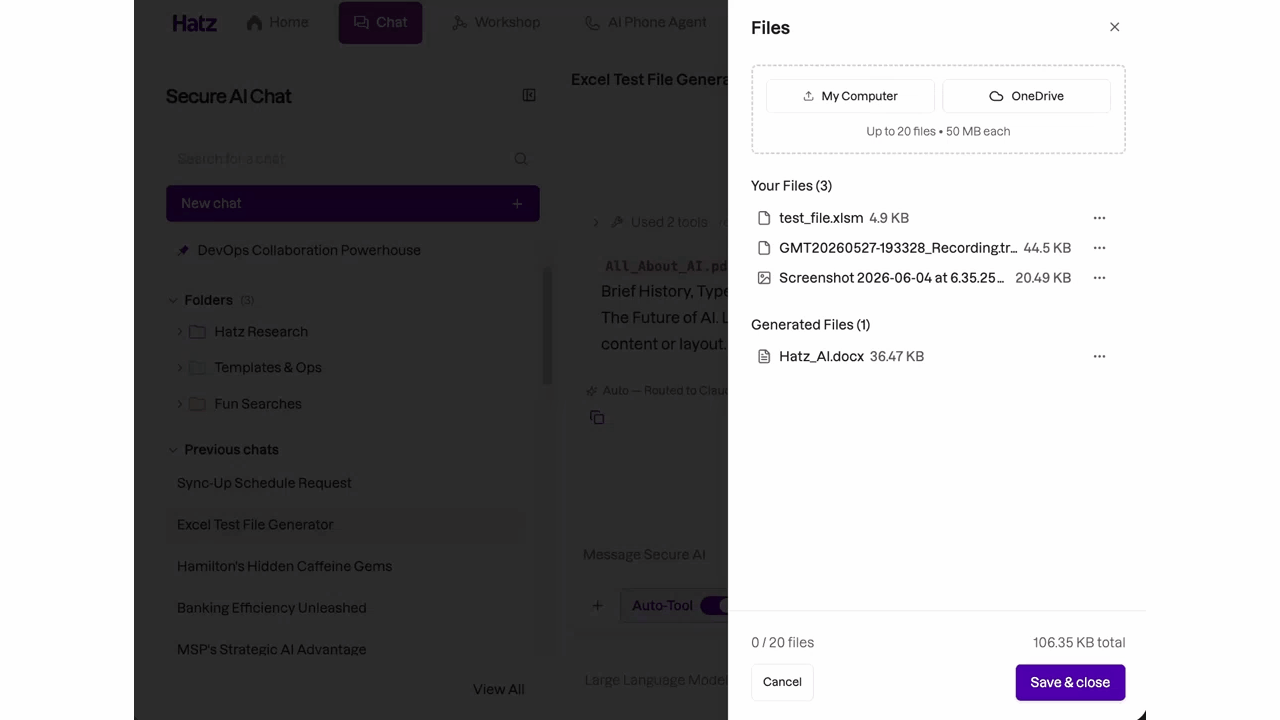Expand the Used 2 tools disclosure
The width and height of the screenshot is (1280, 720).
[596, 222]
